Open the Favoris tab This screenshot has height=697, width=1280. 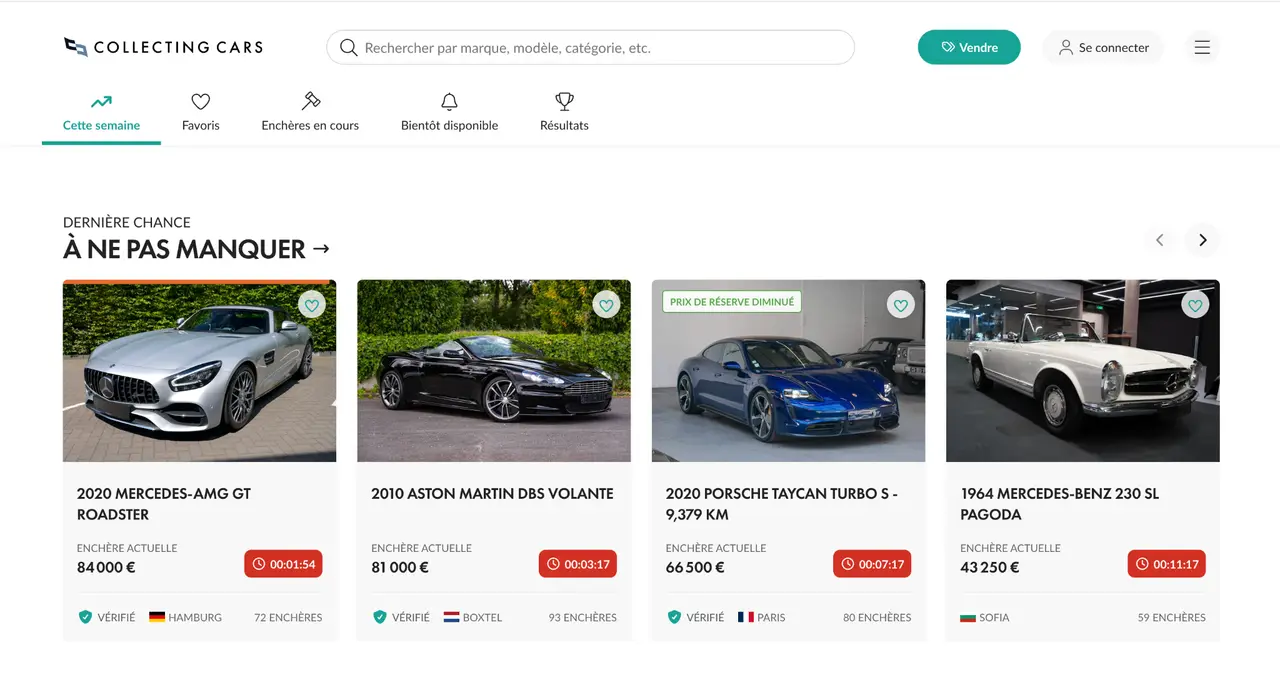tap(201, 112)
